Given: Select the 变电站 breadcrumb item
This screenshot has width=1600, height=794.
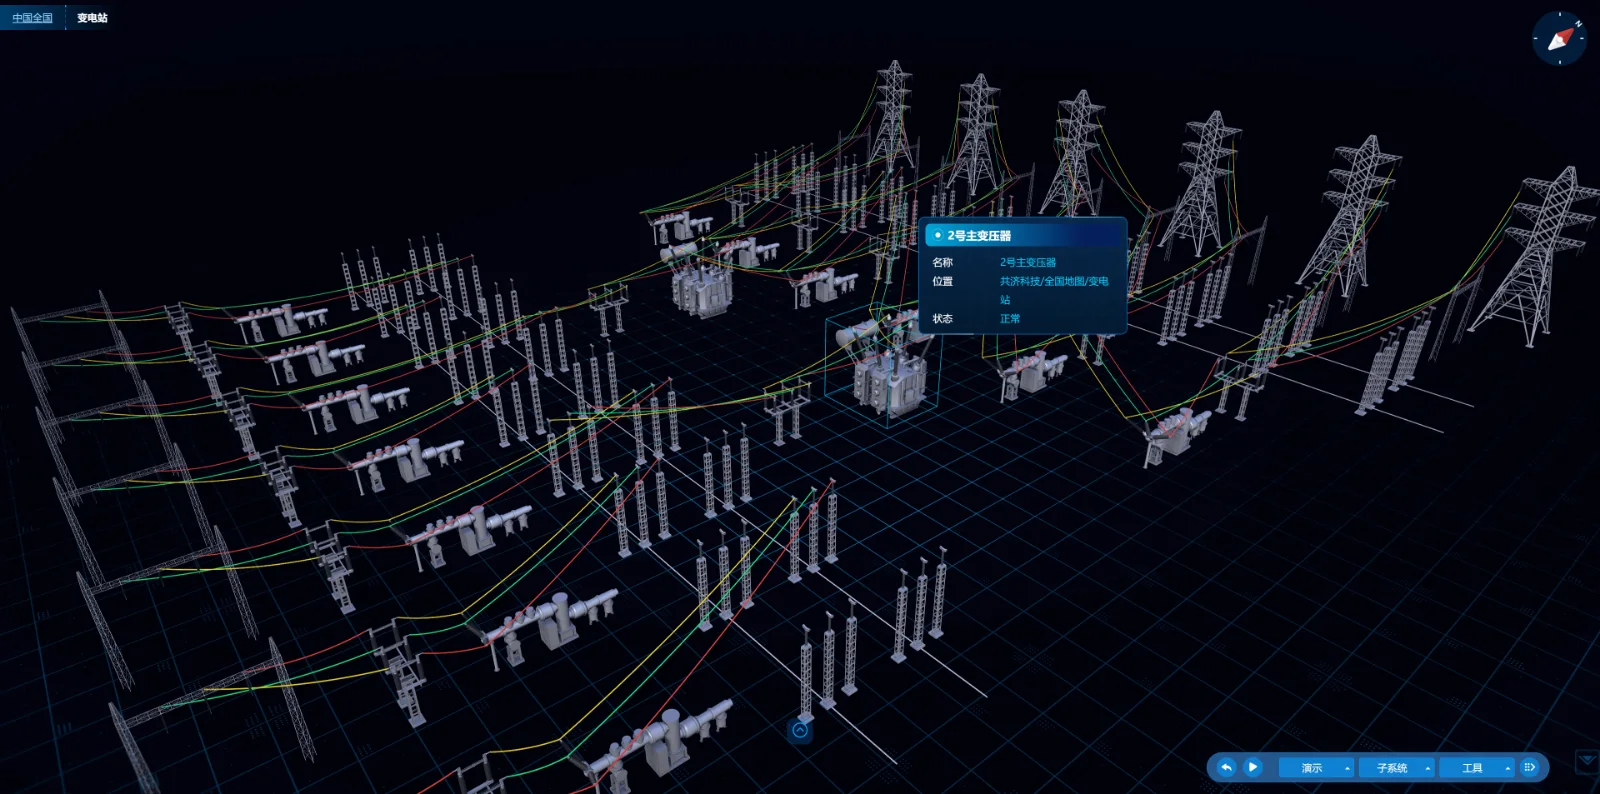Looking at the screenshot, I should tap(92, 18).
